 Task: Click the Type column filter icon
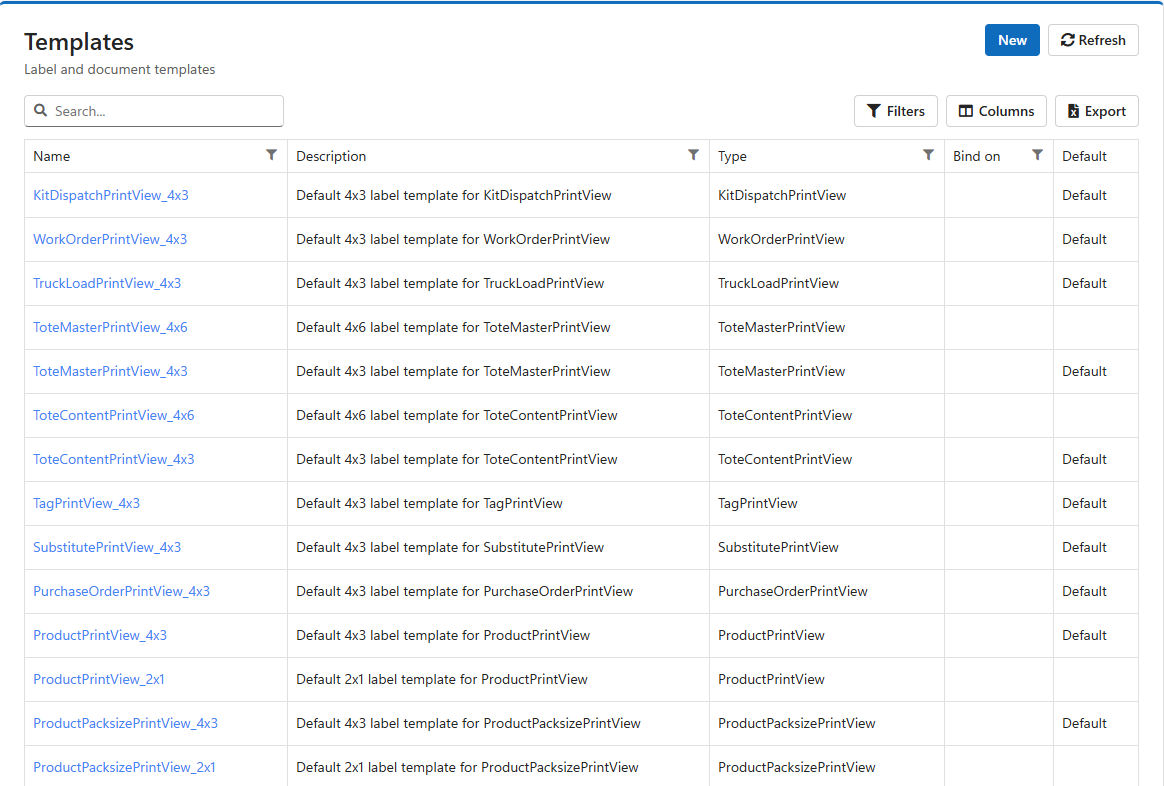(929, 155)
